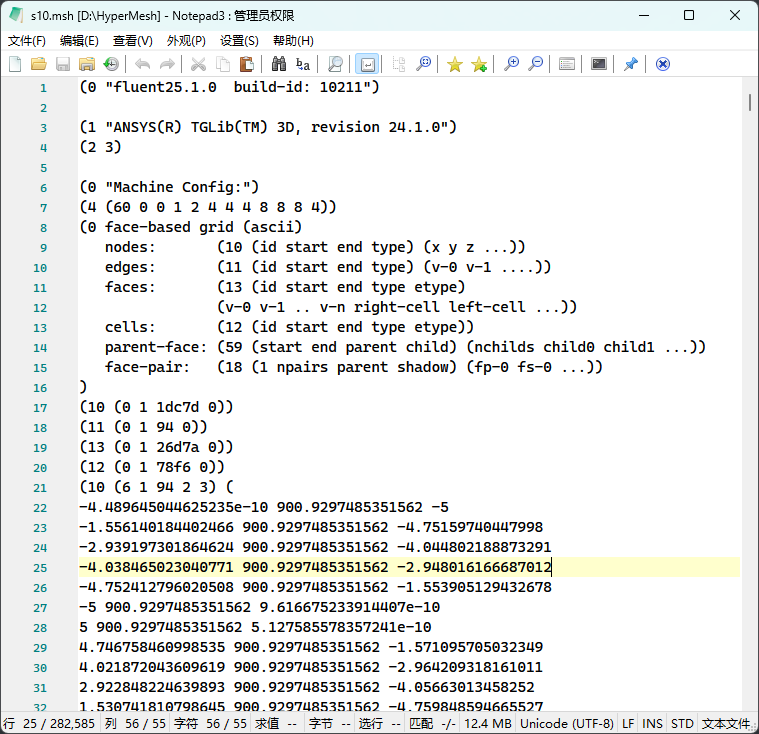Screen dimensions: 759x734
Task: Open the 设置(S) menu
Action: (x=239, y=41)
